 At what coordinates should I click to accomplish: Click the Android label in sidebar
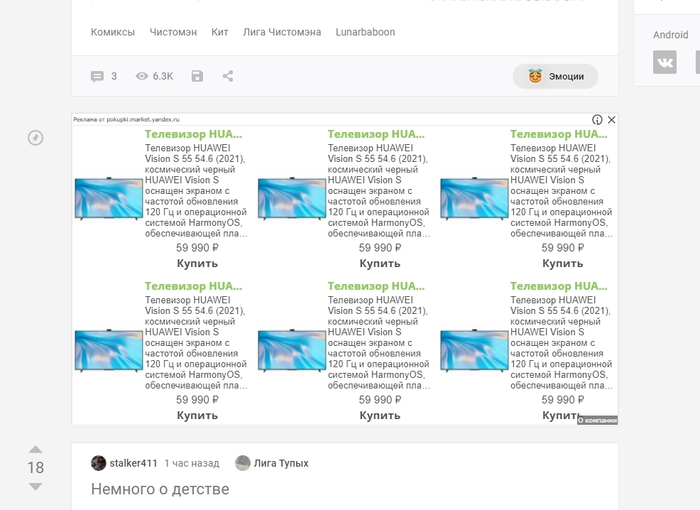pos(670,35)
